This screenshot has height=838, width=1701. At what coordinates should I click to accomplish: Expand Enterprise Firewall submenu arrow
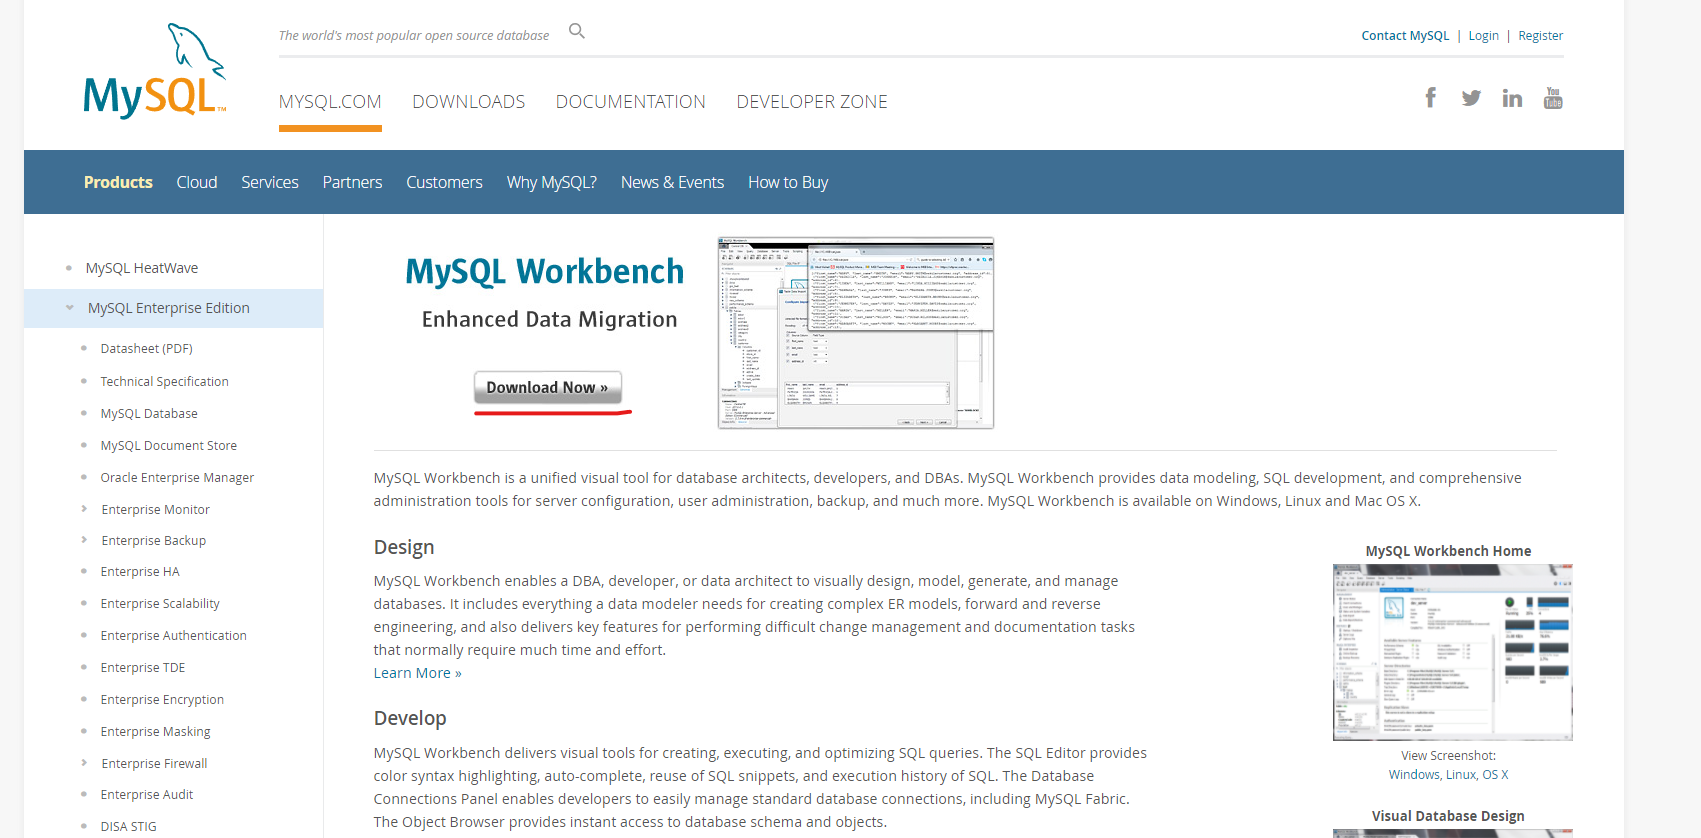[84, 763]
